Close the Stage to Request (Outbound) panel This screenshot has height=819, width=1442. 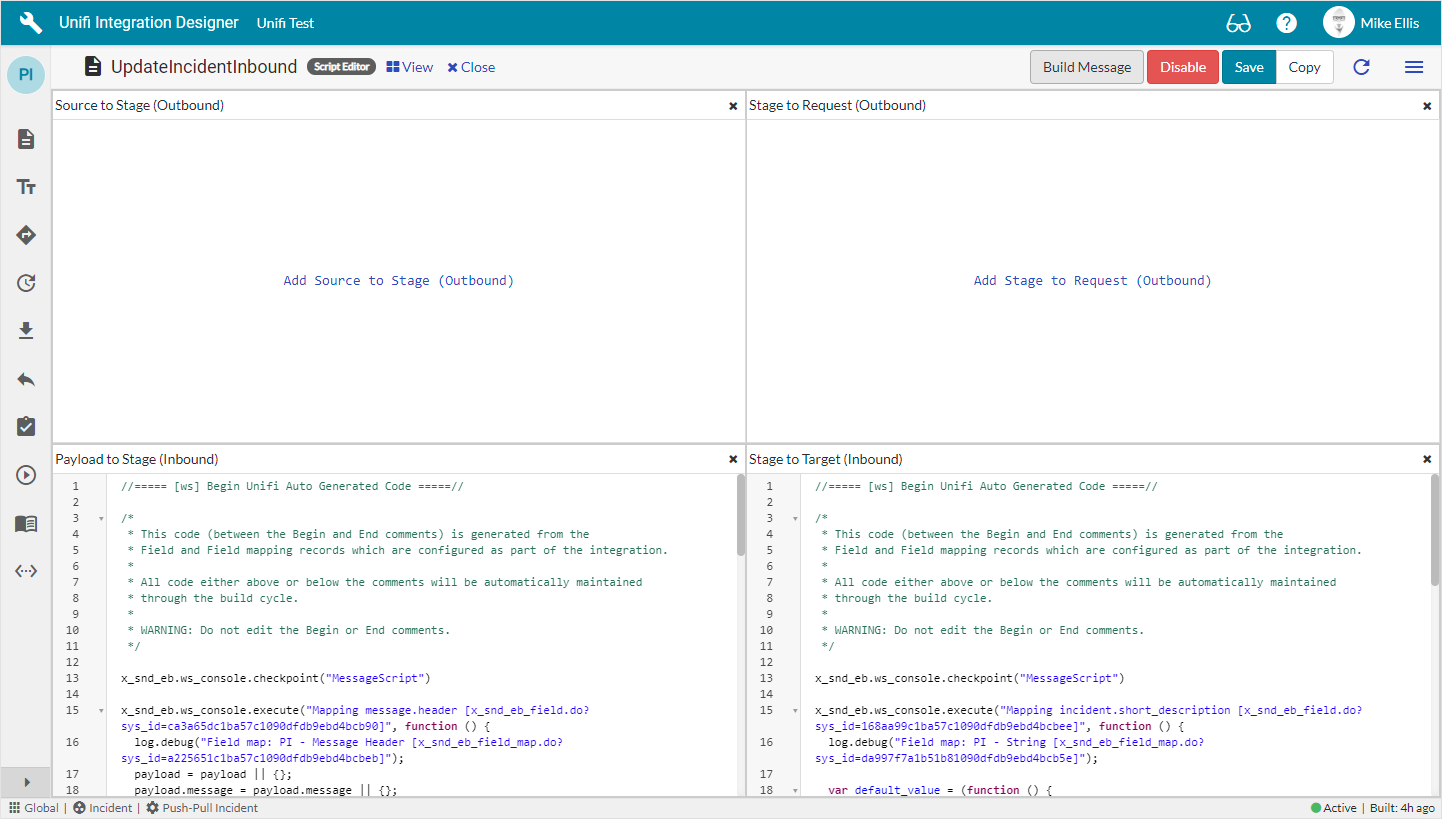(x=1427, y=106)
